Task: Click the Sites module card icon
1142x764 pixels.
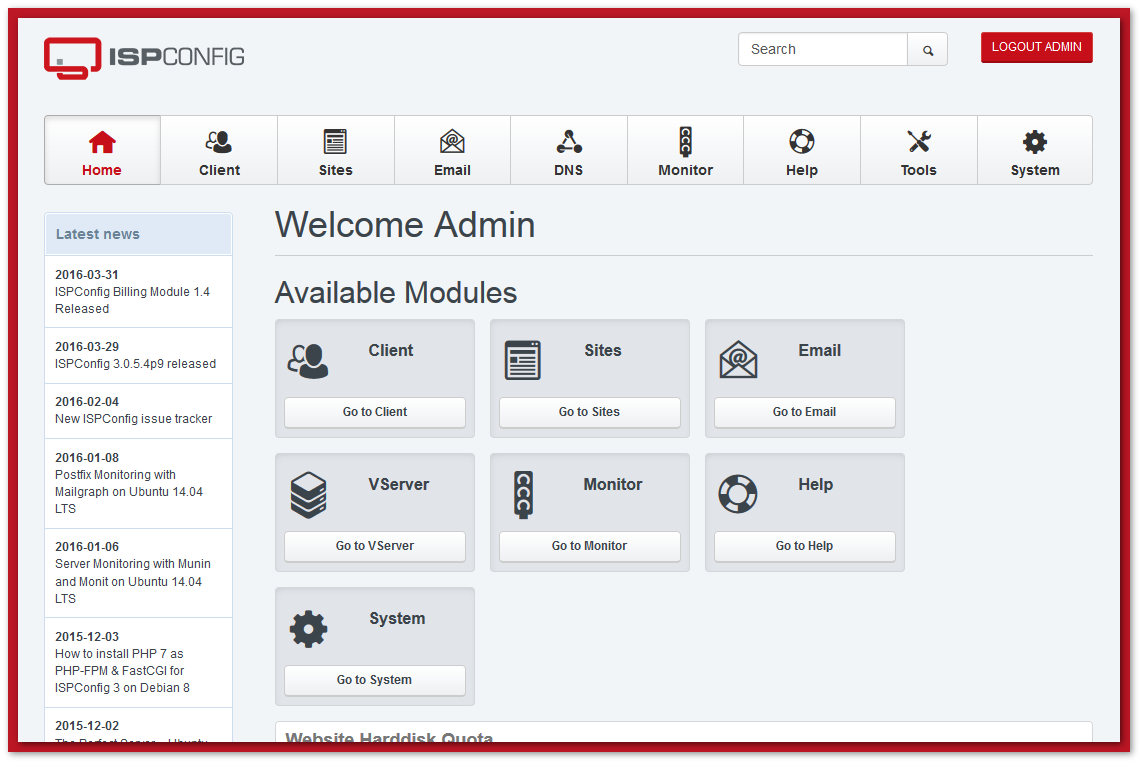Action: pyautogui.click(x=523, y=361)
